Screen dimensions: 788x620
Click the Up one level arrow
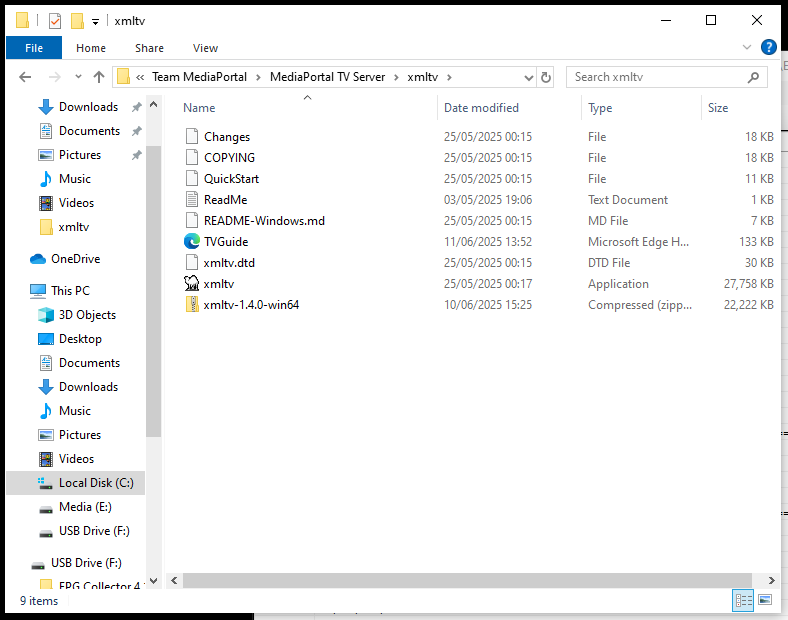[99, 77]
